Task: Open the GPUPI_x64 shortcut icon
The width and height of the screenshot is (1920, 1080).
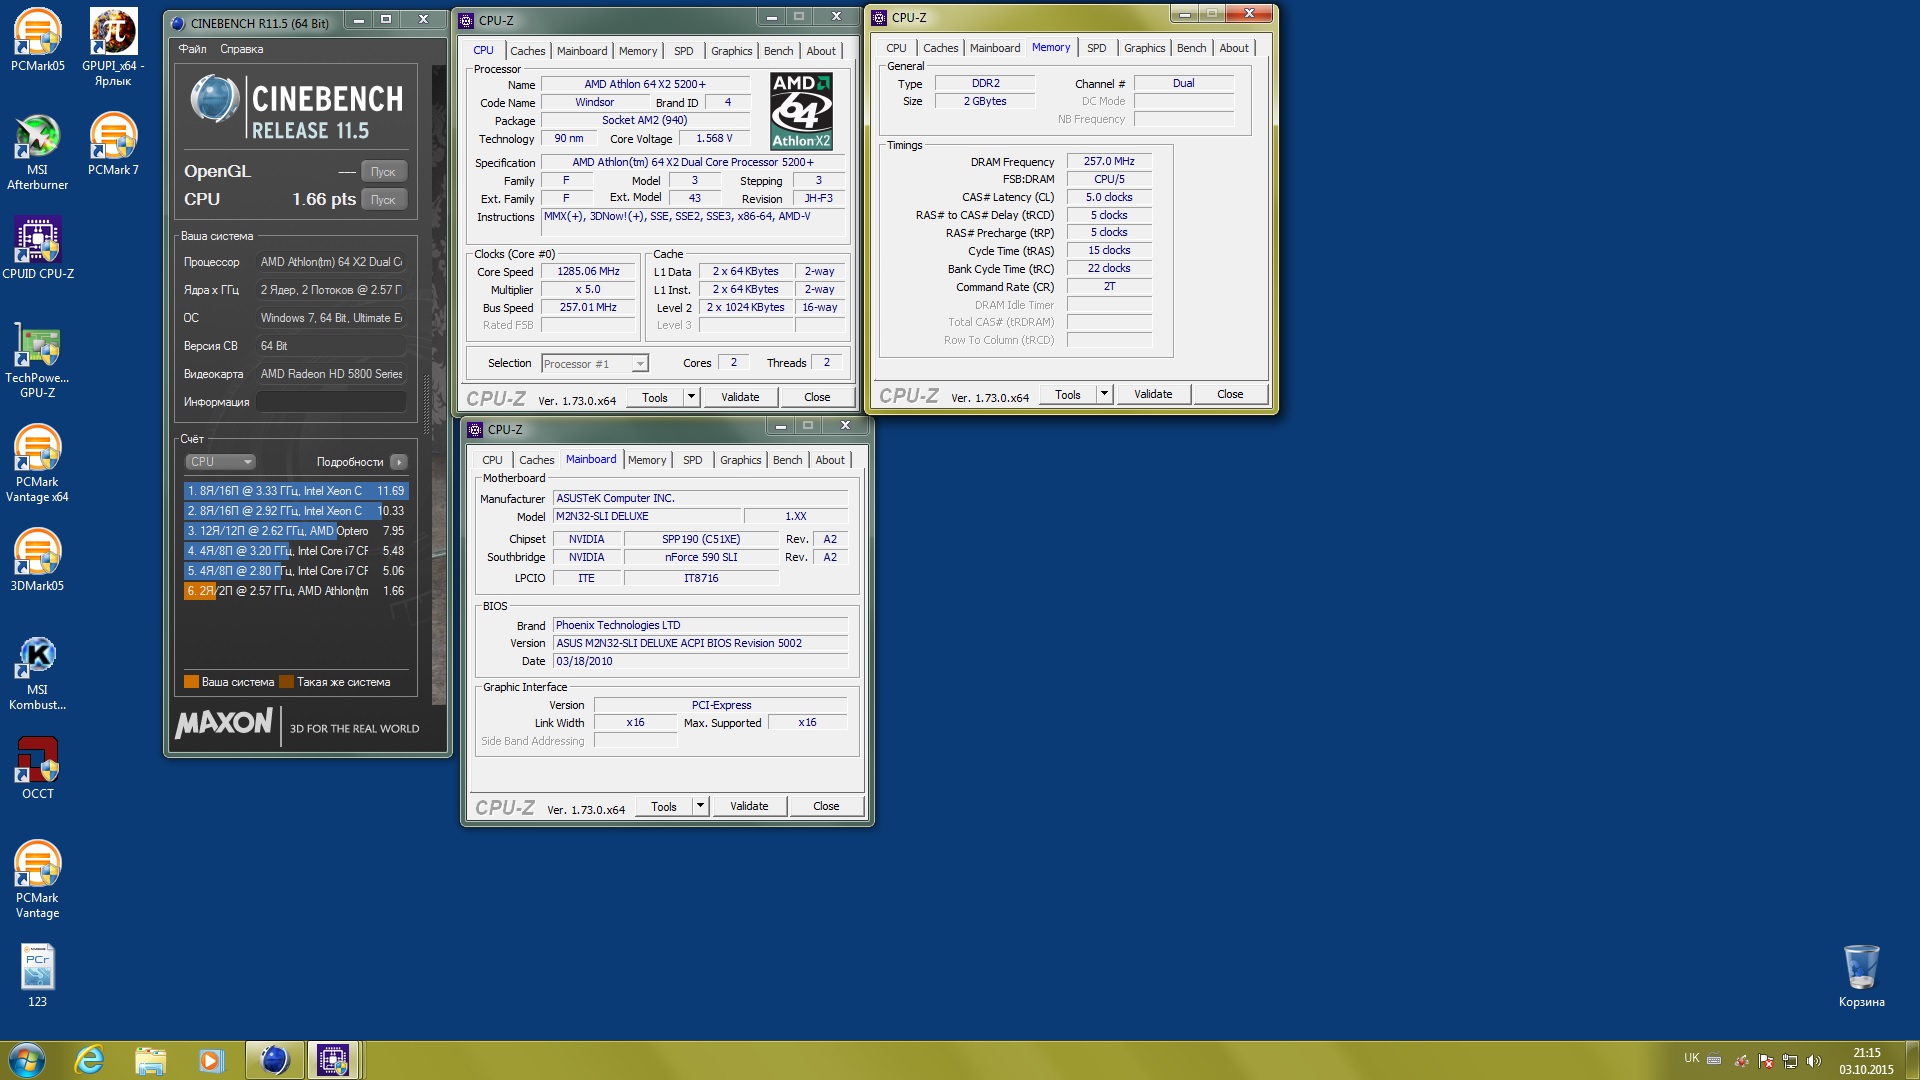Action: click(113, 46)
